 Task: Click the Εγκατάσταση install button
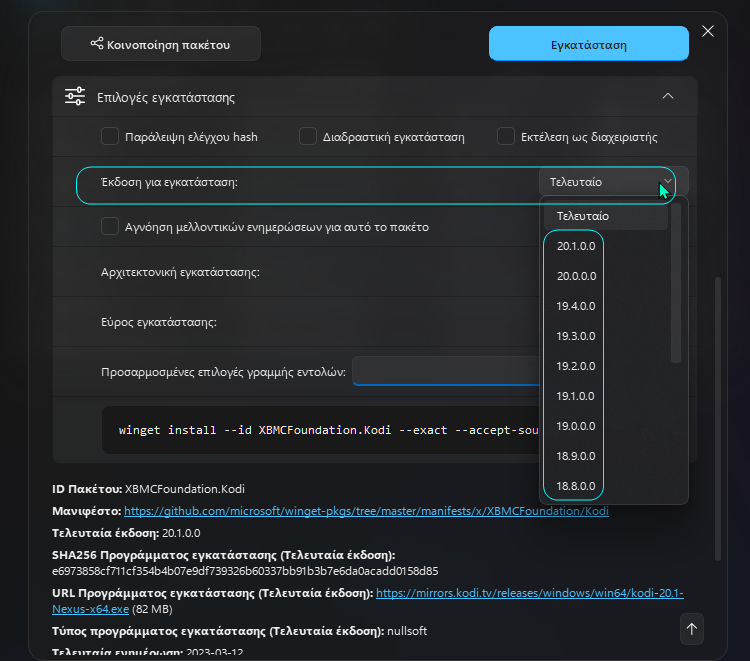588,44
